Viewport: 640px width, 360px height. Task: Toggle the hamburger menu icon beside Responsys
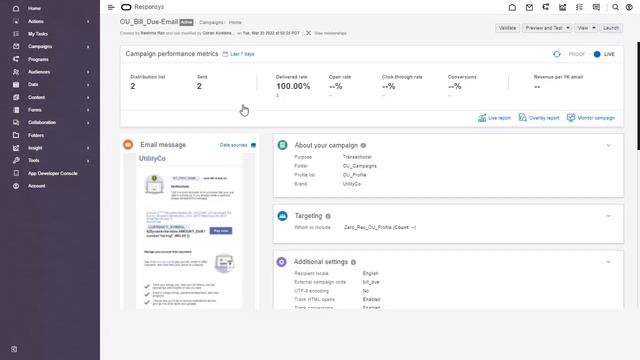coord(111,7)
